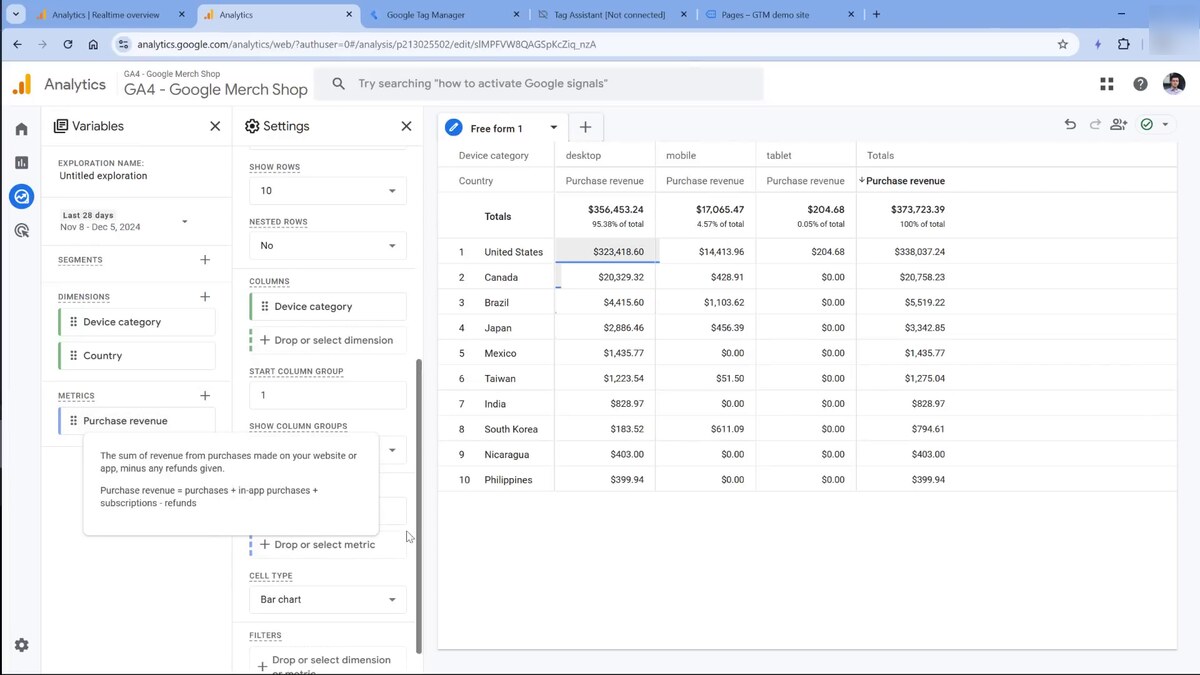This screenshot has height=675, width=1200.
Task: Open the Help question mark icon
Action: click(1140, 84)
